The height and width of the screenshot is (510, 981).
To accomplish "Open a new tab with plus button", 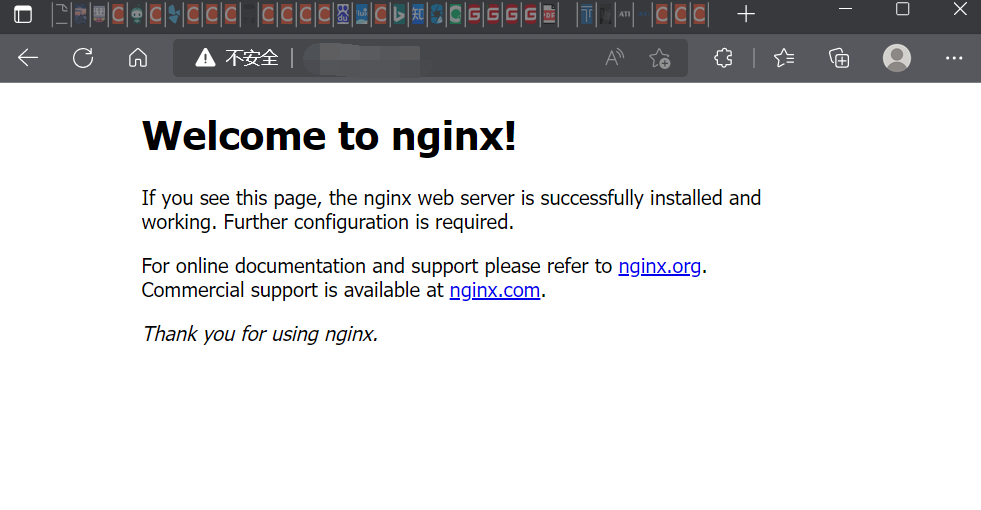I will pyautogui.click(x=746, y=14).
